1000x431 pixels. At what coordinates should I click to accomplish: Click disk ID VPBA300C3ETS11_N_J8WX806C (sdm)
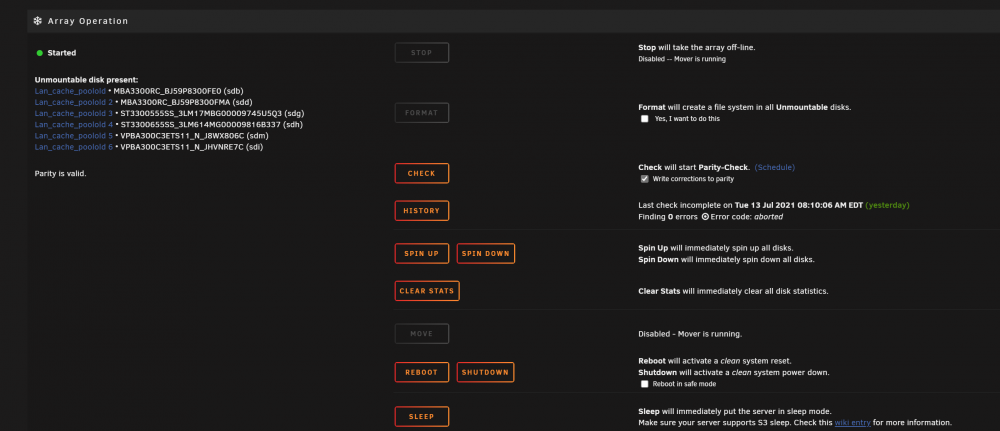pos(193,136)
